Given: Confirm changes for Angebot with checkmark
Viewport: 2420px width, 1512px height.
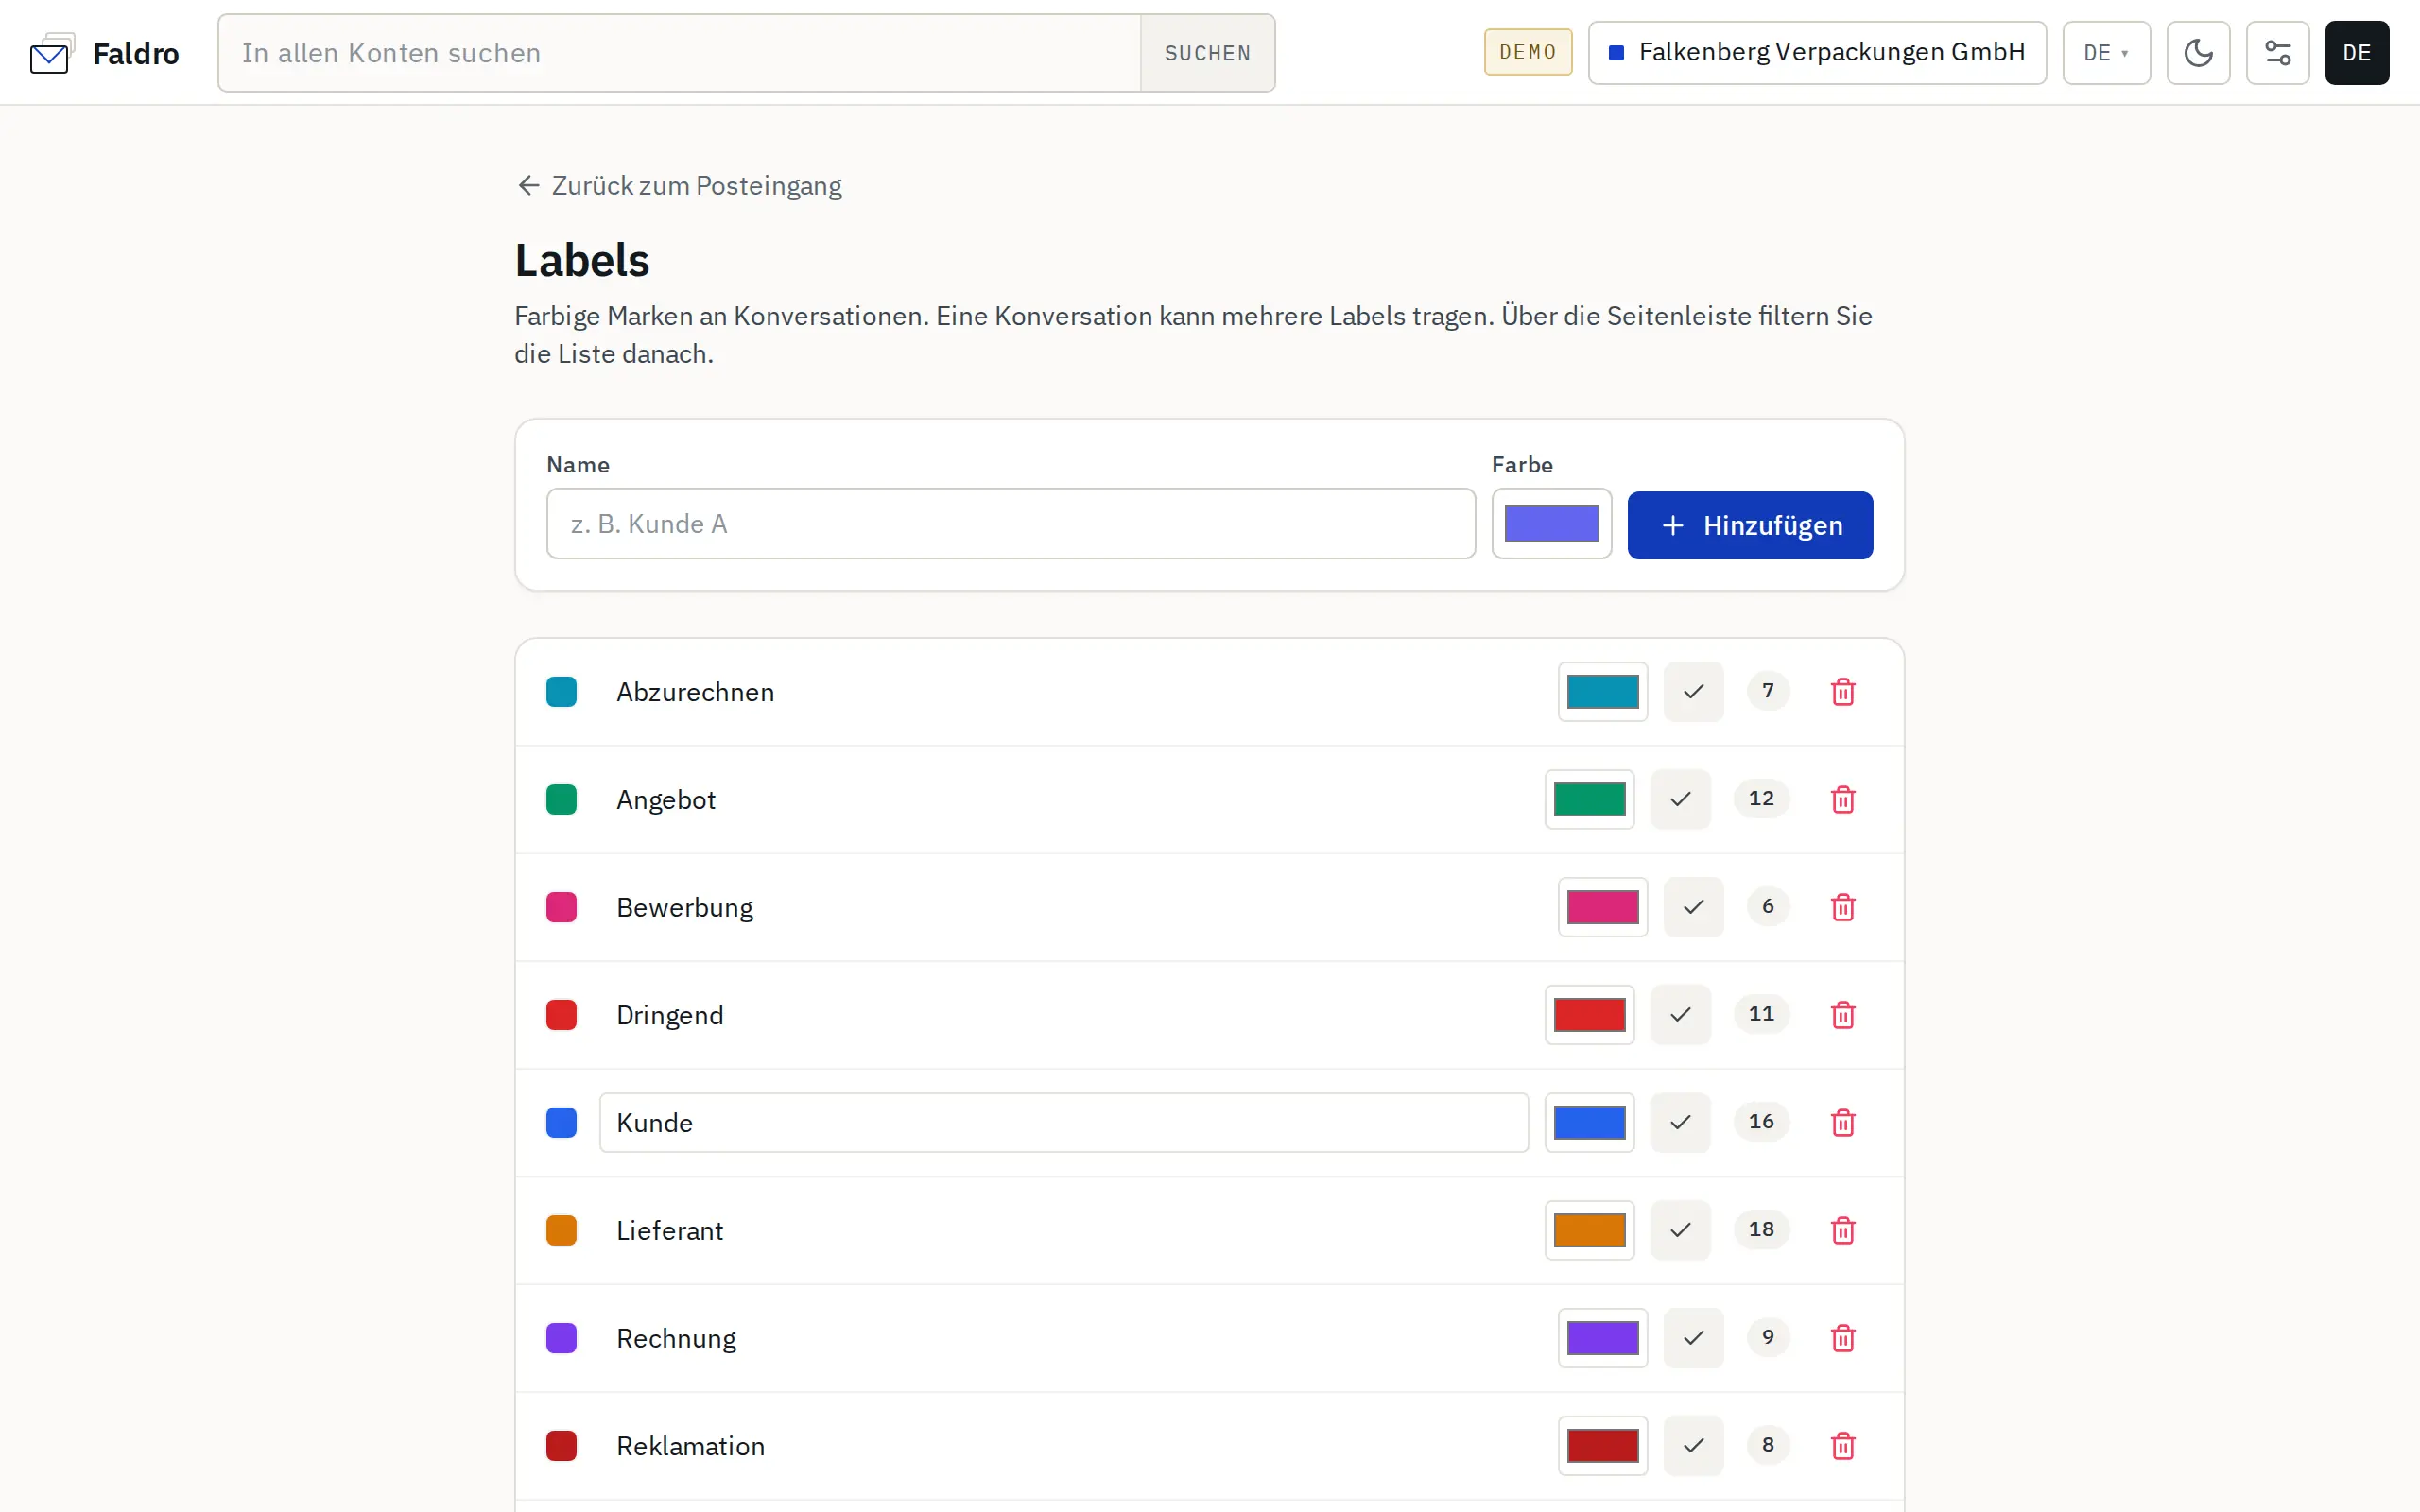Looking at the screenshot, I should click(x=1680, y=800).
